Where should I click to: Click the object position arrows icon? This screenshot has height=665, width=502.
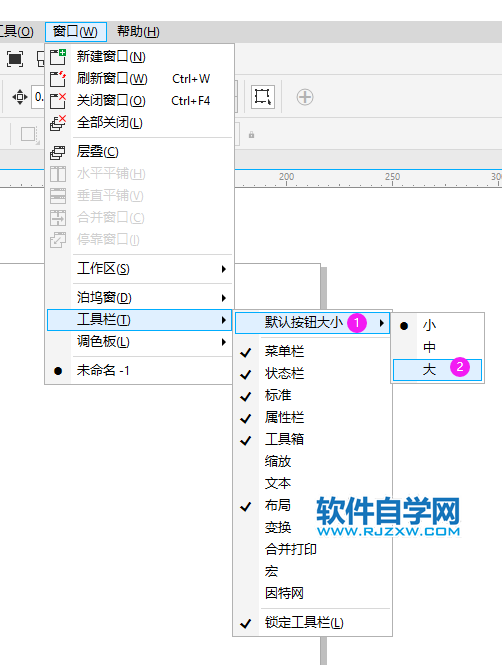coord(20,97)
